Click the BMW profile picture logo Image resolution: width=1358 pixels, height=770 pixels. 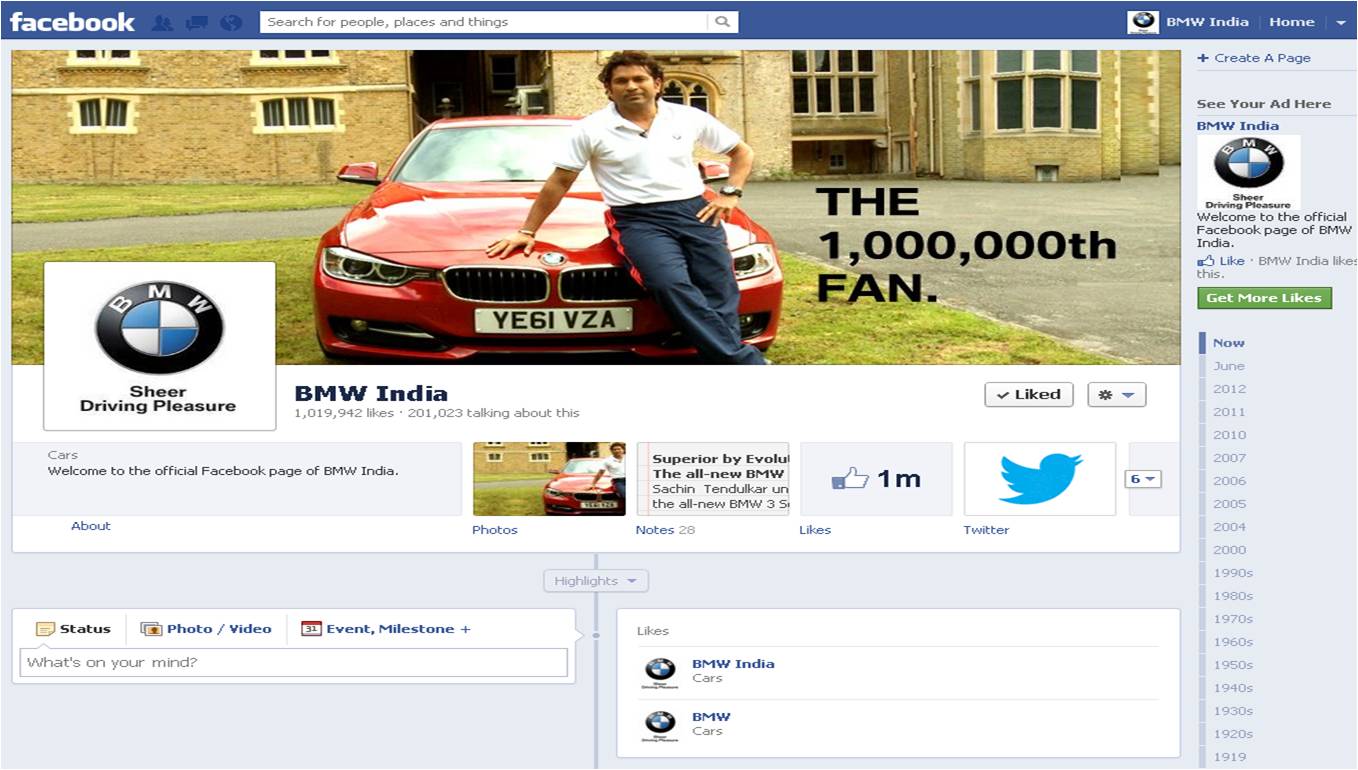(159, 346)
